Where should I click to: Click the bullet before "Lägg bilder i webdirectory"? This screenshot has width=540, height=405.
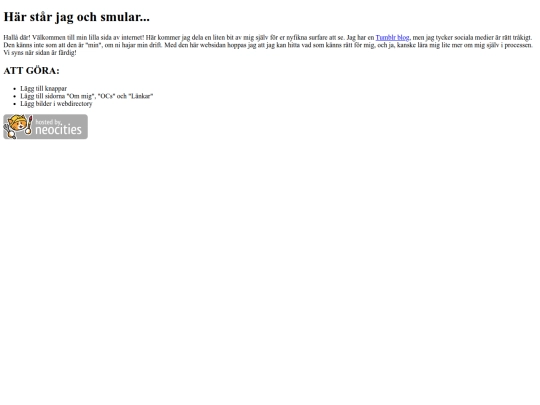pyautogui.click(x=14, y=104)
